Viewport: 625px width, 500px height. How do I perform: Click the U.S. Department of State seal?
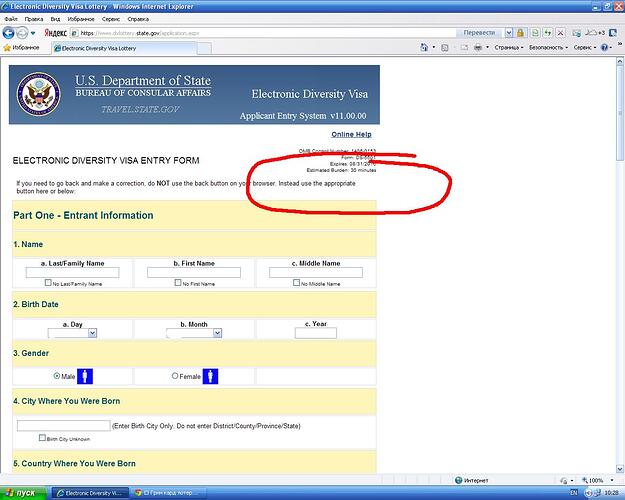pyautogui.click(x=39, y=94)
